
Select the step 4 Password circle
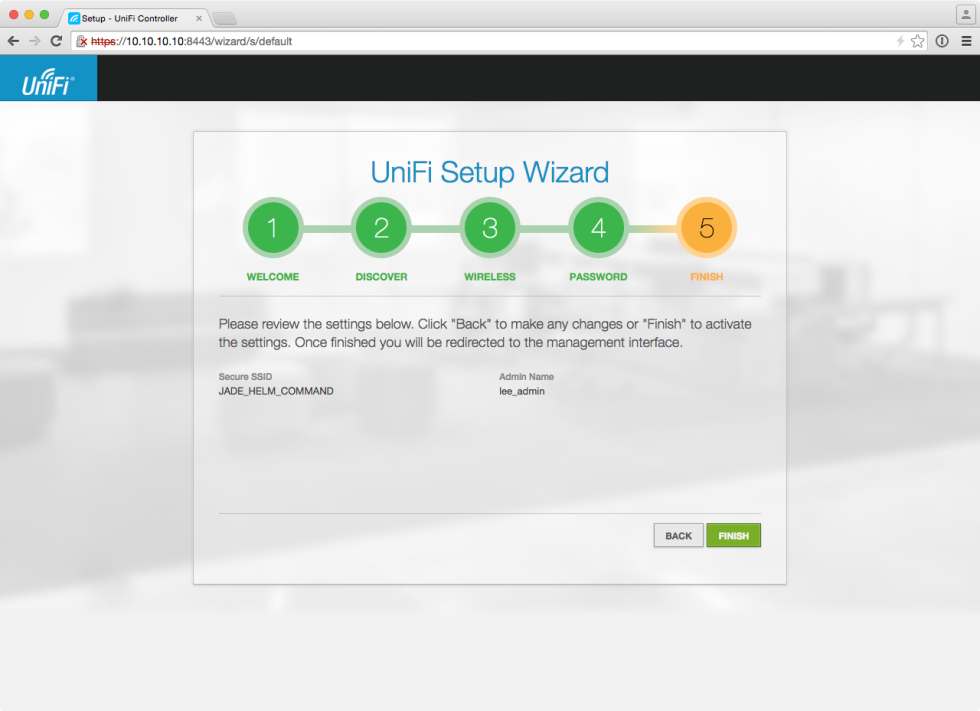[x=598, y=227]
